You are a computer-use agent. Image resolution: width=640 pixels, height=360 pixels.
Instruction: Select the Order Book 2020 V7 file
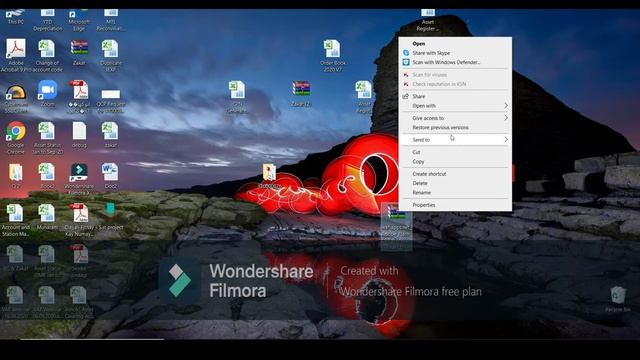click(x=333, y=56)
